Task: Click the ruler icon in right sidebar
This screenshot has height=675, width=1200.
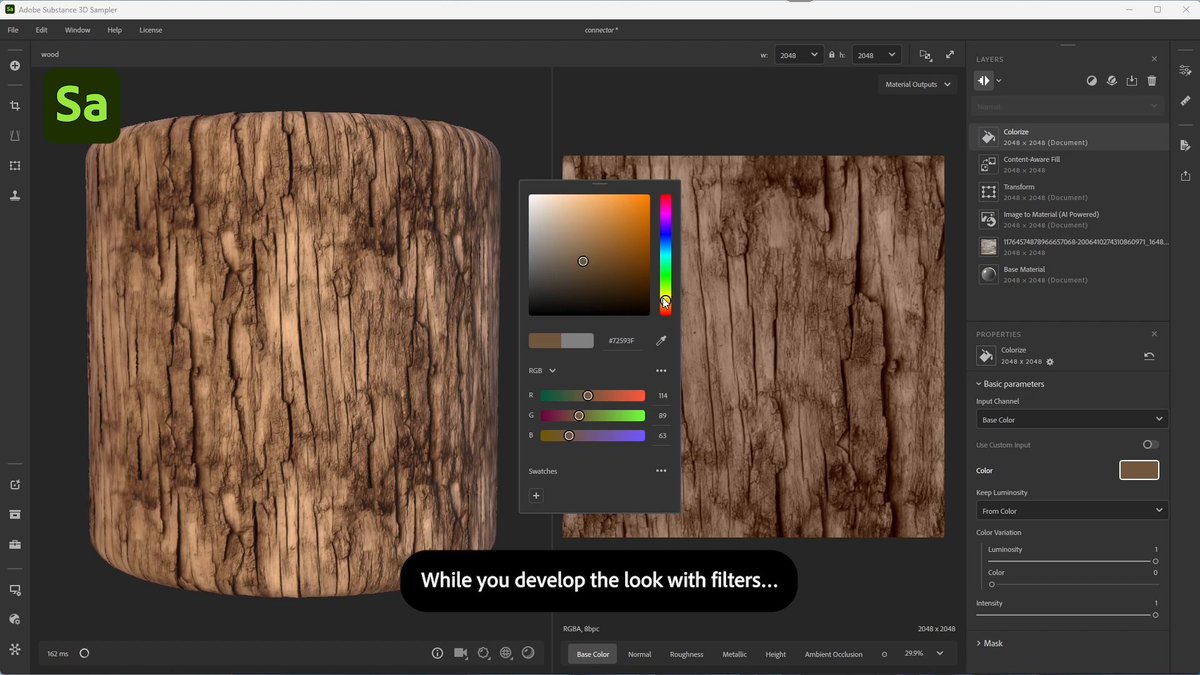Action: tap(1185, 100)
